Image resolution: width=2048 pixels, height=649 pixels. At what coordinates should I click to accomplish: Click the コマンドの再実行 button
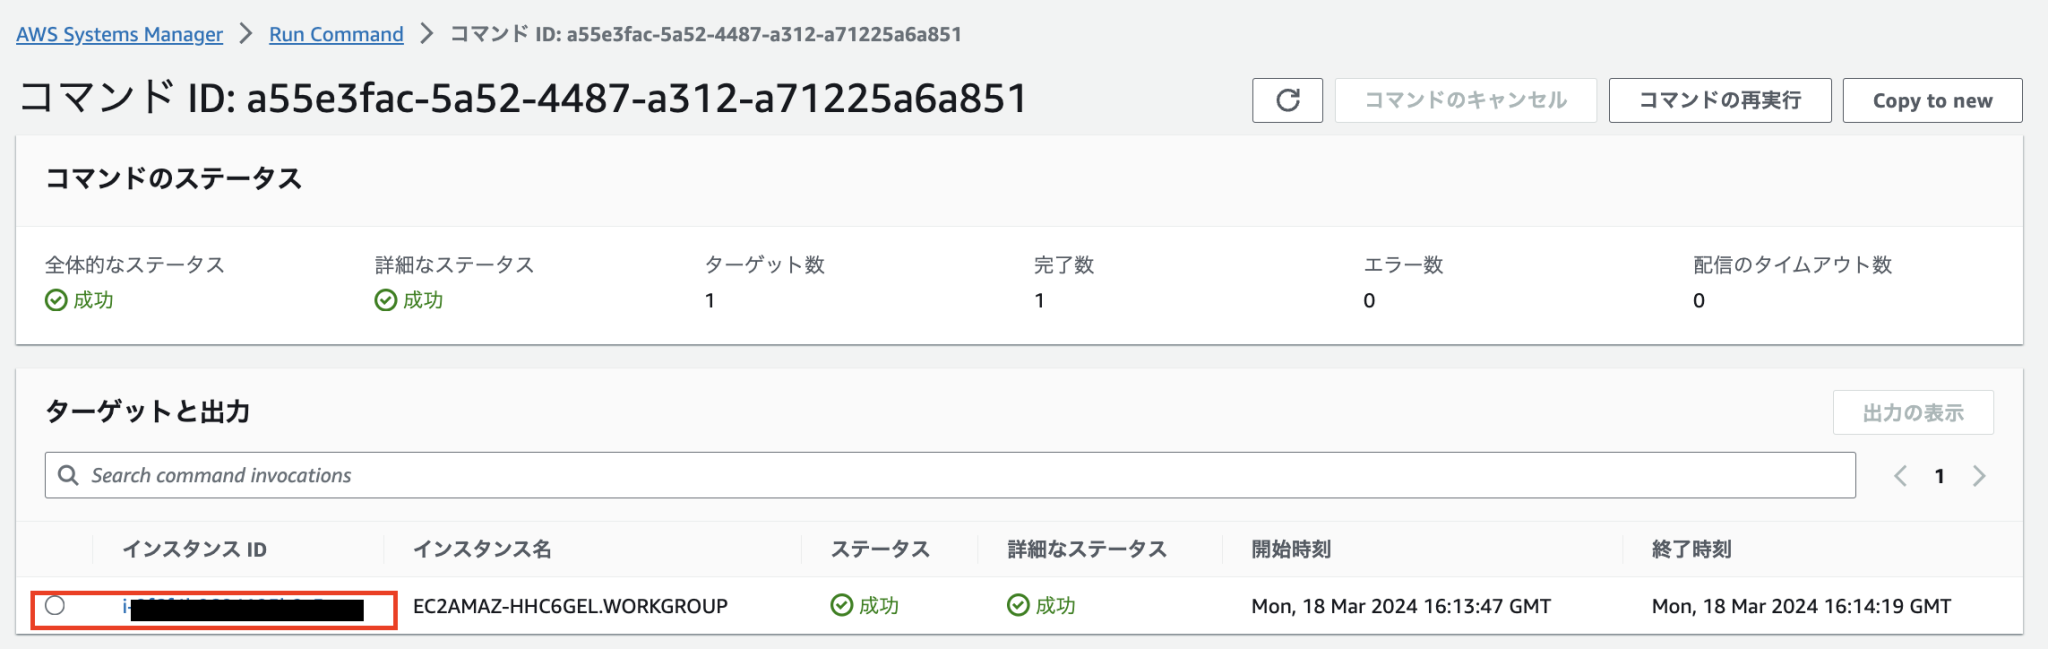pos(1719,100)
